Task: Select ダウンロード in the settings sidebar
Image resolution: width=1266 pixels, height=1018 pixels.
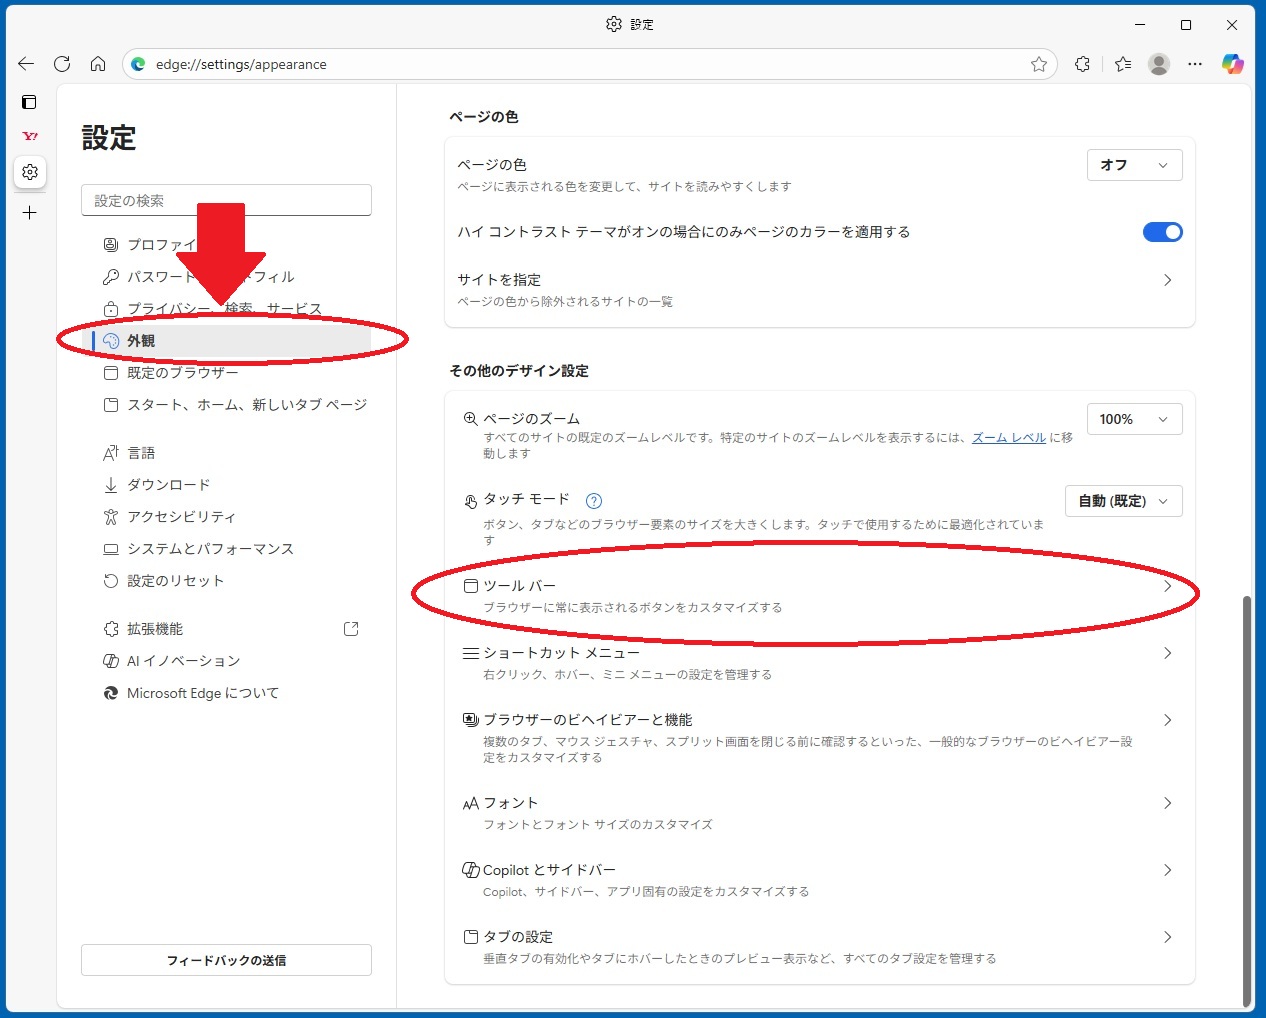Action: click(168, 485)
